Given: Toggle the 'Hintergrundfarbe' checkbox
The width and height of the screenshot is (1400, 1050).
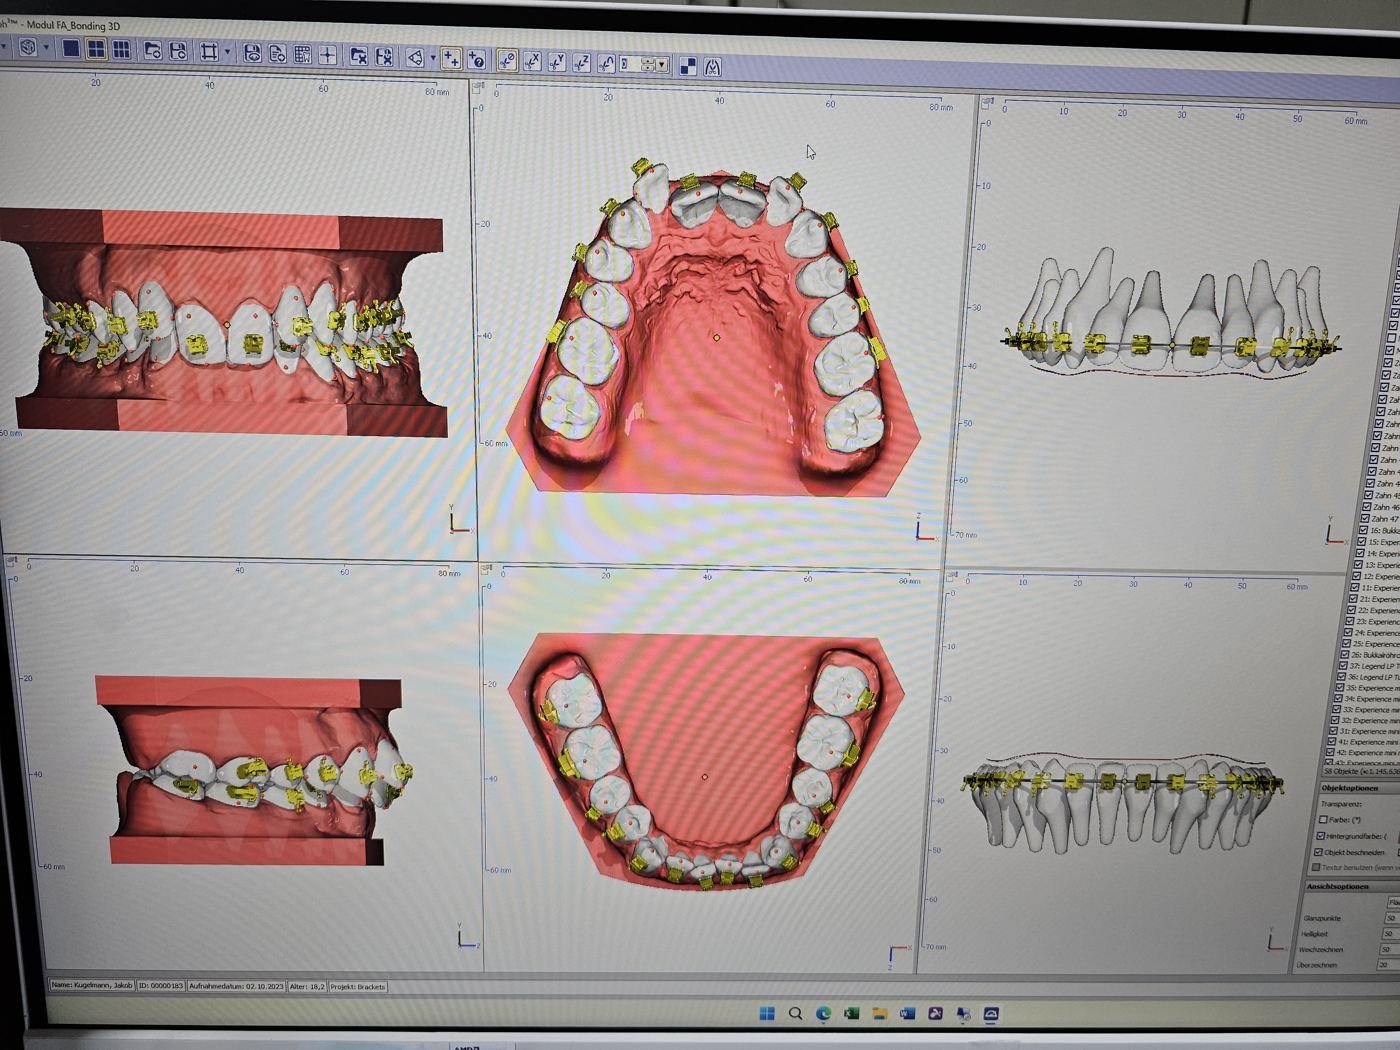Looking at the screenshot, I should click(x=1321, y=836).
